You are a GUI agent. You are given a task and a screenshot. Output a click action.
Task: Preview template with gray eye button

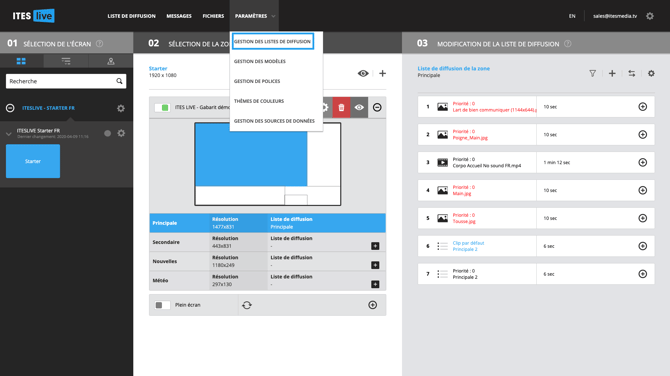tap(359, 107)
